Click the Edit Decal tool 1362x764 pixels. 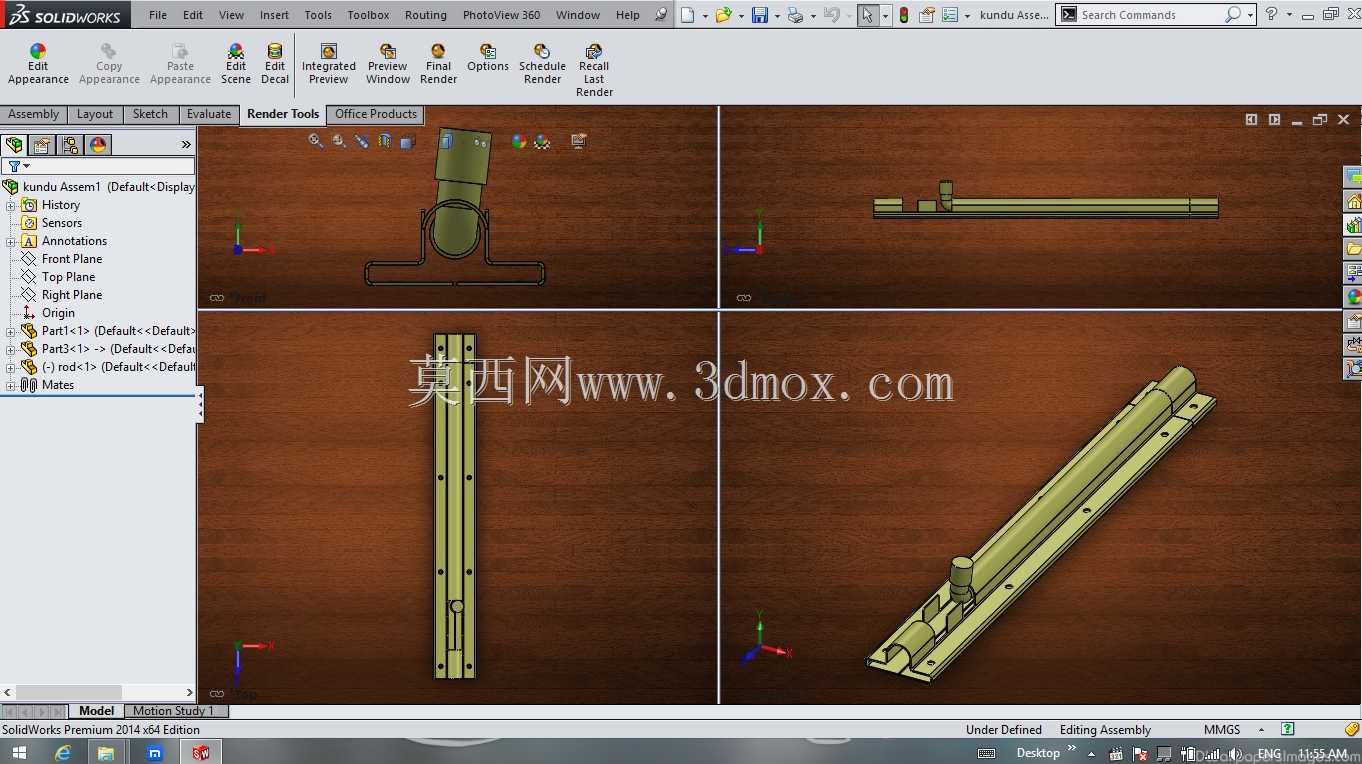tap(275, 64)
